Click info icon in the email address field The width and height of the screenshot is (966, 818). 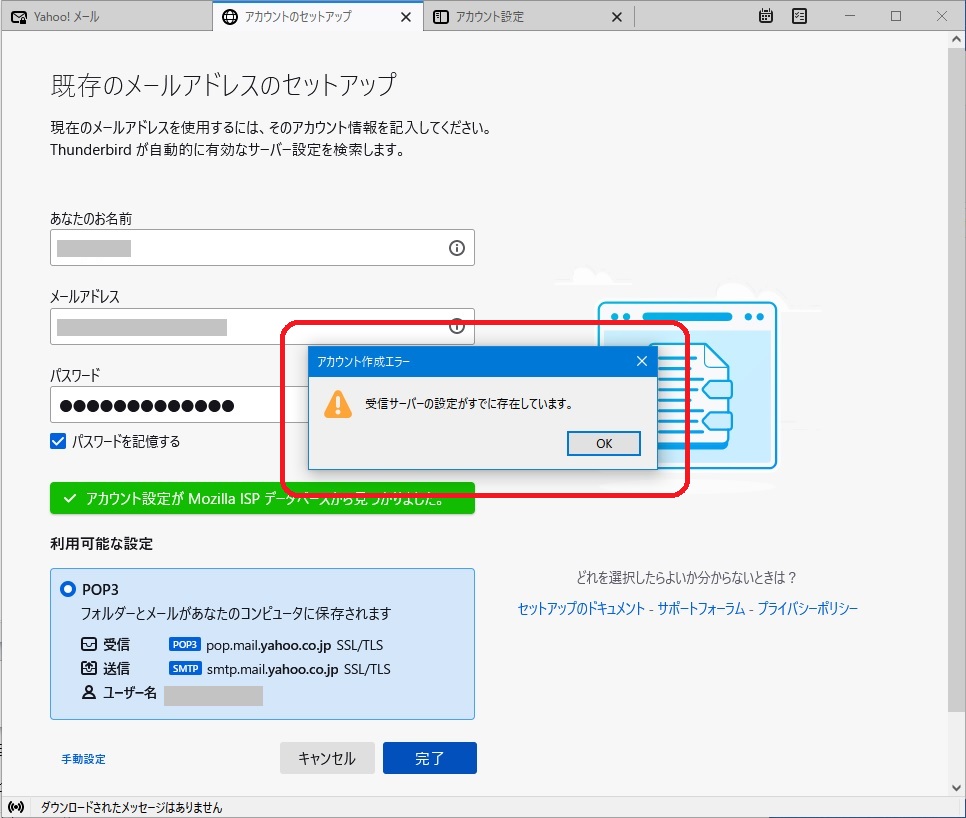[x=457, y=326]
